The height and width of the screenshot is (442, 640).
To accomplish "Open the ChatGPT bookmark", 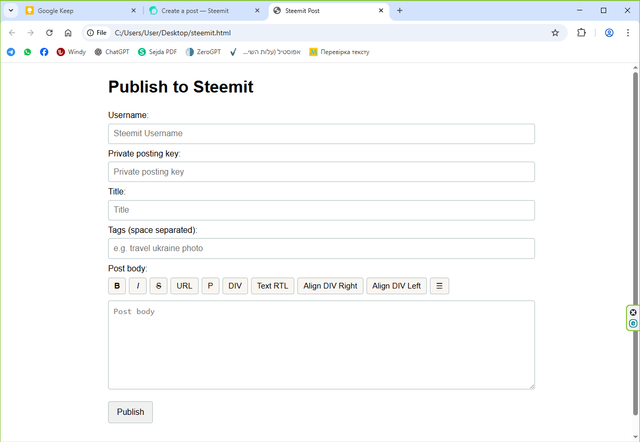I will (112, 52).
